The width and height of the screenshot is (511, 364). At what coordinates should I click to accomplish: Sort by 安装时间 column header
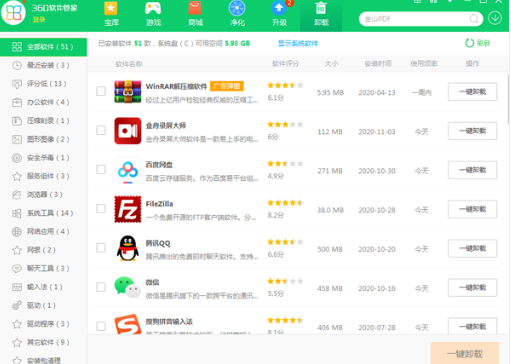(x=378, y=64)
